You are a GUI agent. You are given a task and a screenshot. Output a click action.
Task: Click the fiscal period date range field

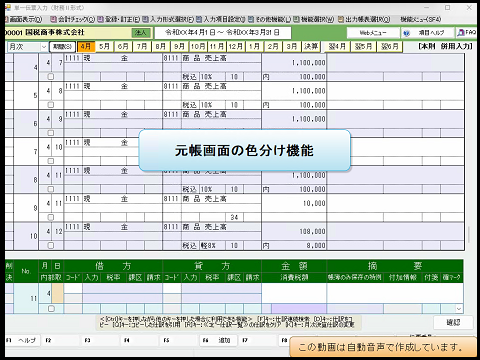[x=223, y=33]
